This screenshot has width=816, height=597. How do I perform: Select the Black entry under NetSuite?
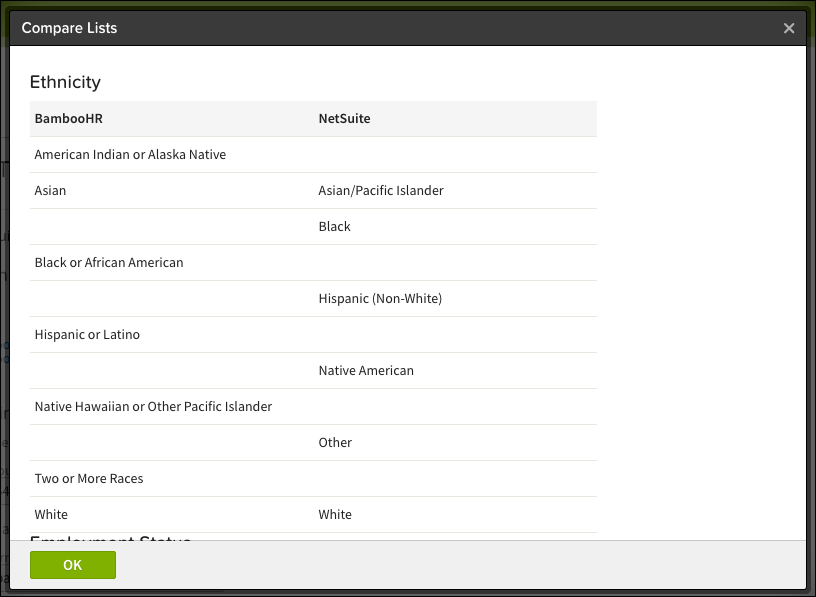point(335,226)
